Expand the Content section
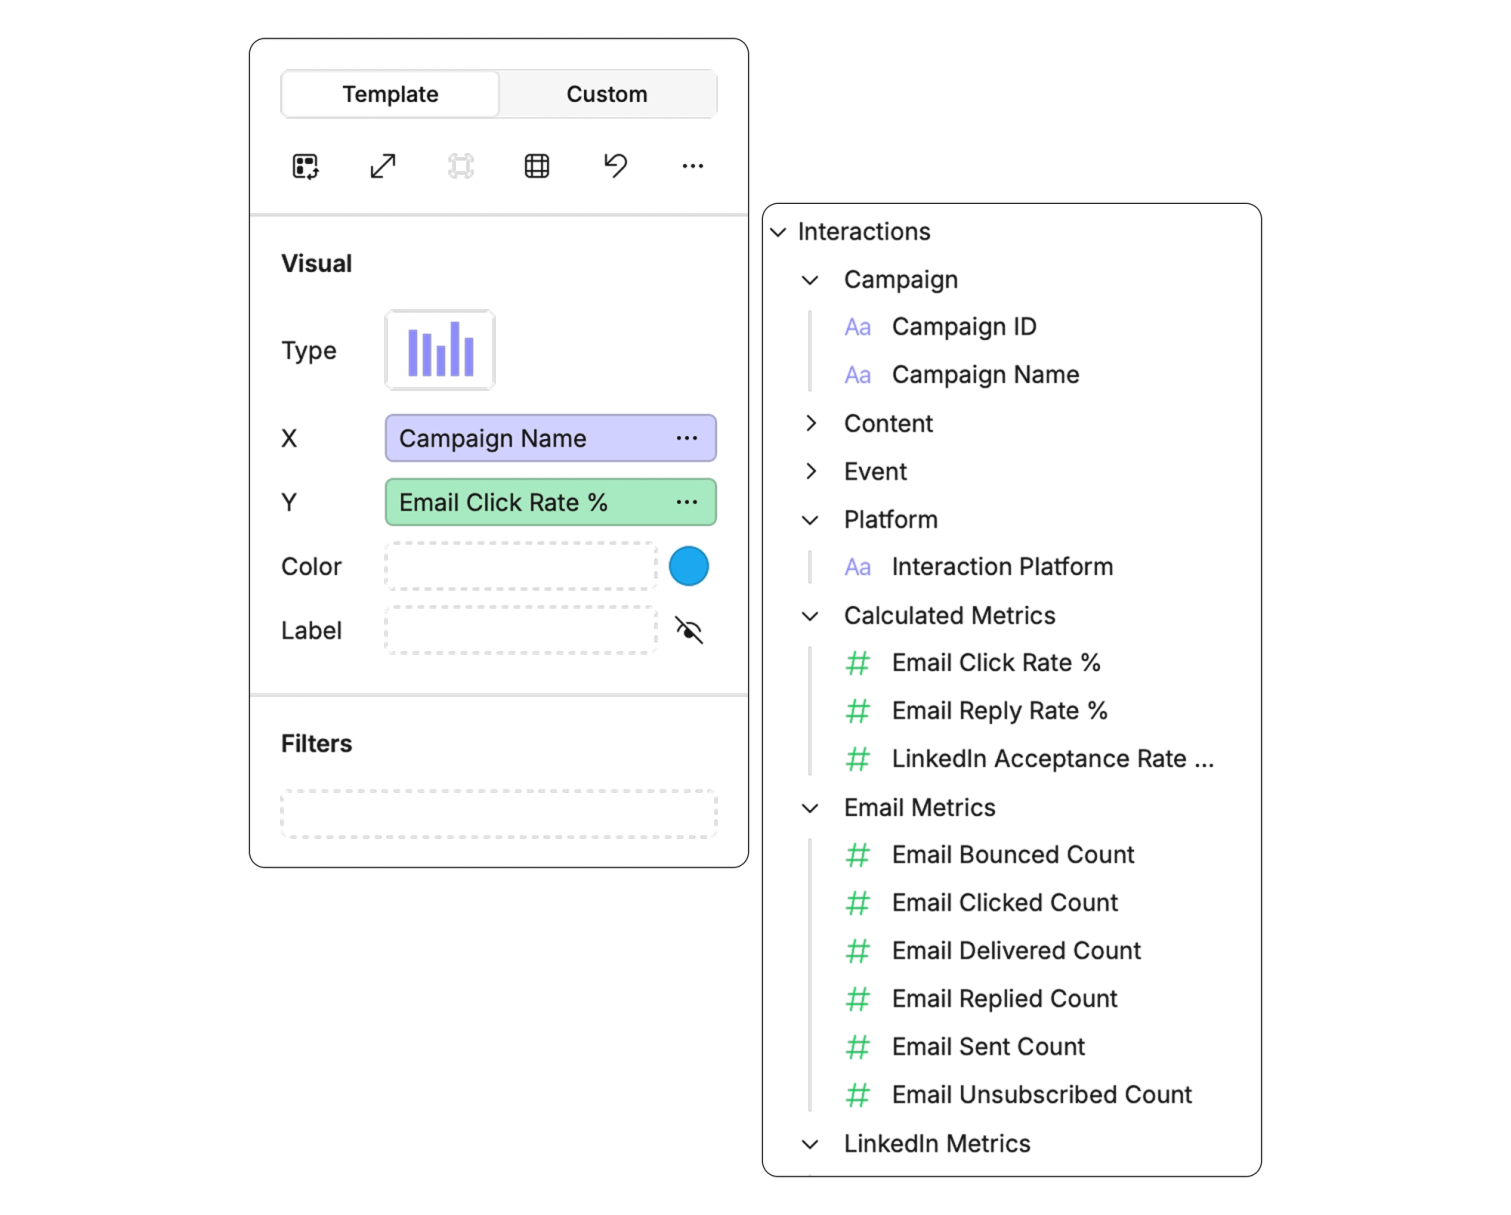The width and height of the screenshot is (1511, 1215). pos(811,423)
